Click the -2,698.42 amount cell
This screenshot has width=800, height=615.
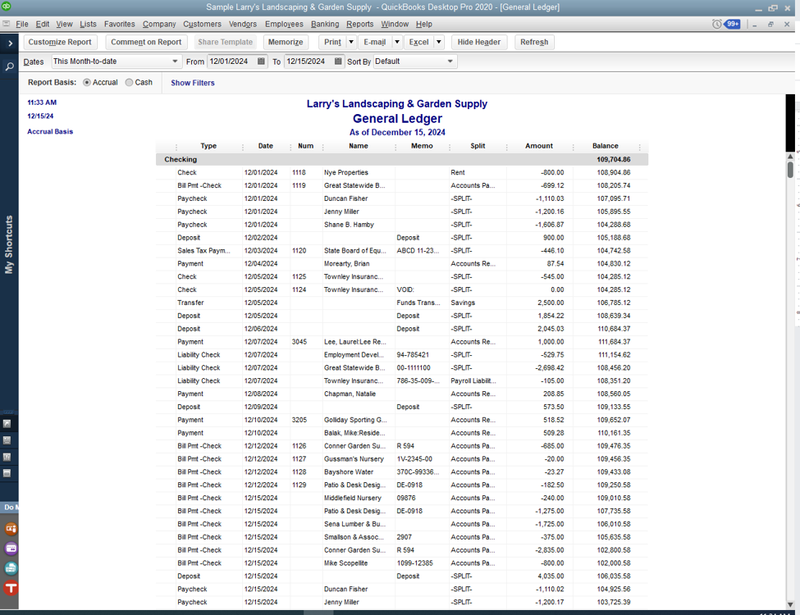[549, 367]
